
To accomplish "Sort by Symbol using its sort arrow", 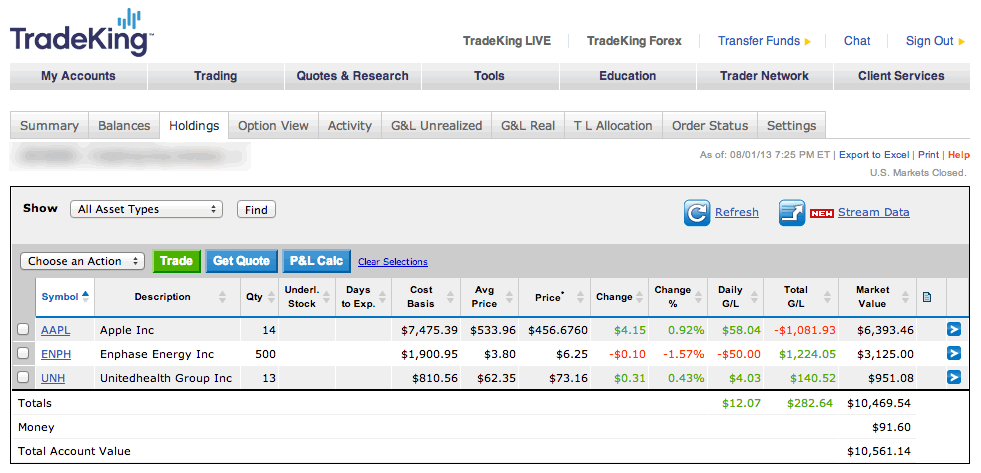I will coord(86,297).
